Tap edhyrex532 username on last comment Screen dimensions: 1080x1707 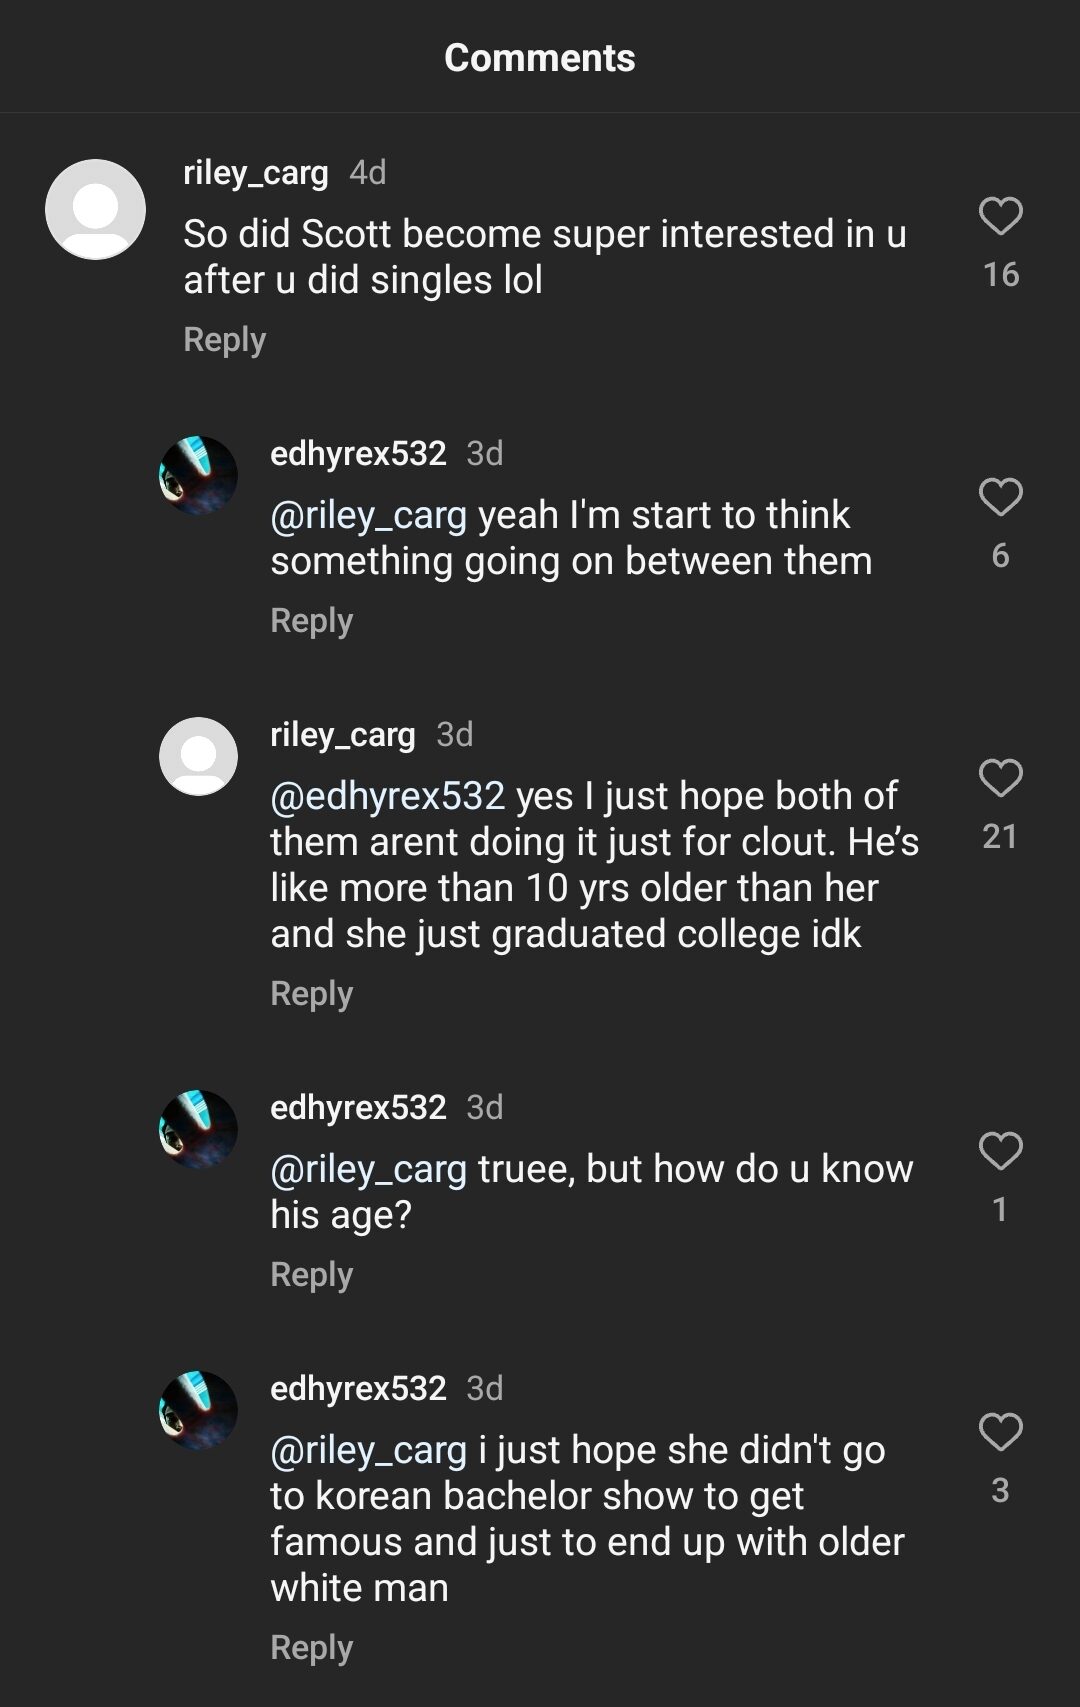point(358,1388)
